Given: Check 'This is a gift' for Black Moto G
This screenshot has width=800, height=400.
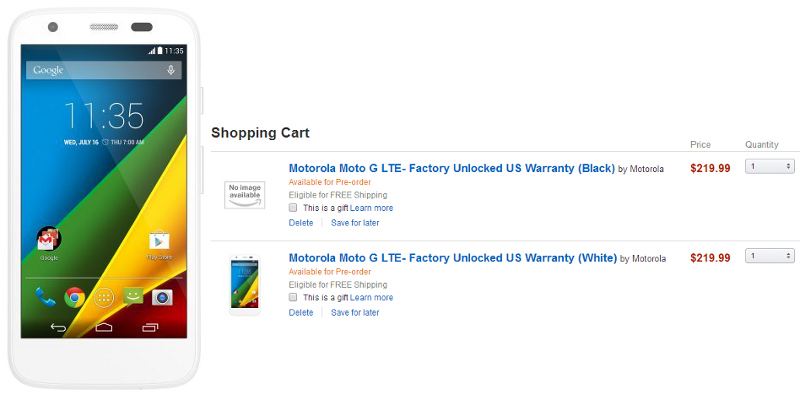Looking at the screenshot, I should click(x=293, y=208).
